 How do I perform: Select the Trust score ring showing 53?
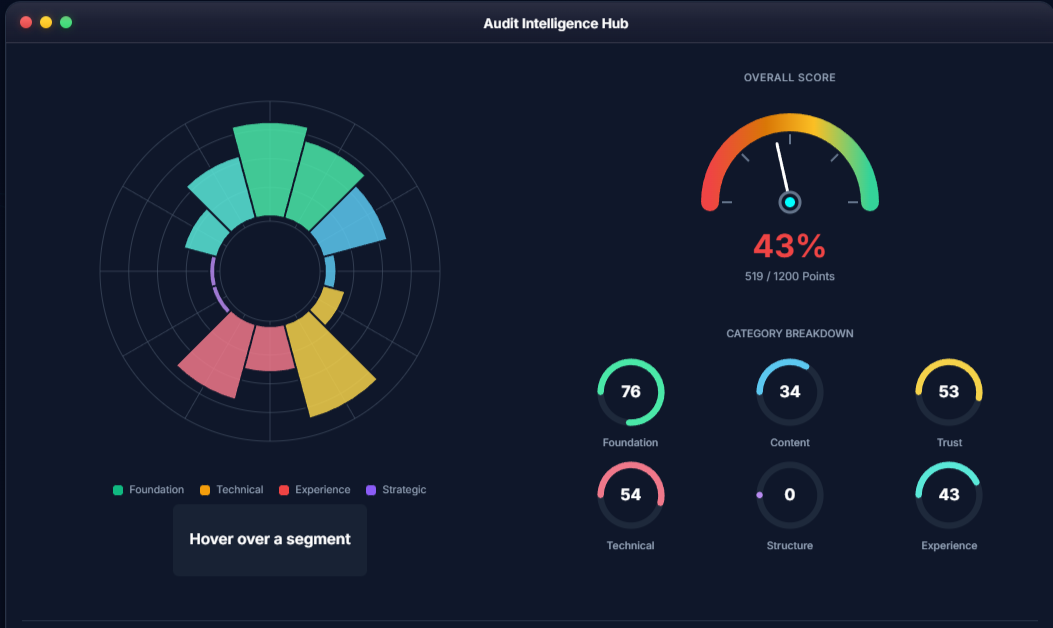[948, 392]
